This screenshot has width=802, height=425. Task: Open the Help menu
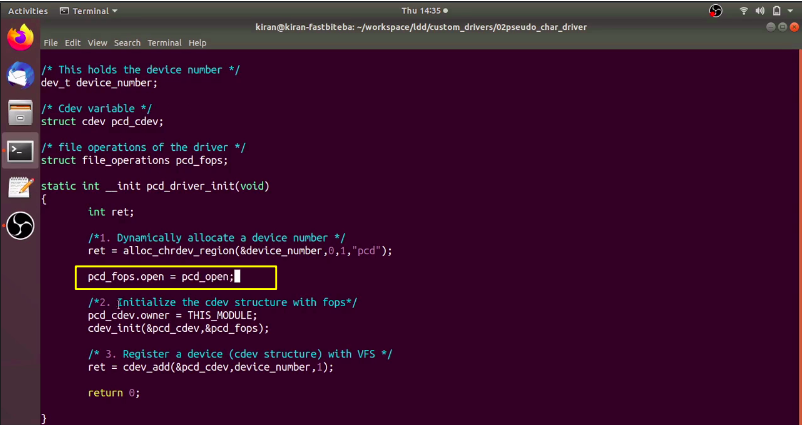197,43
